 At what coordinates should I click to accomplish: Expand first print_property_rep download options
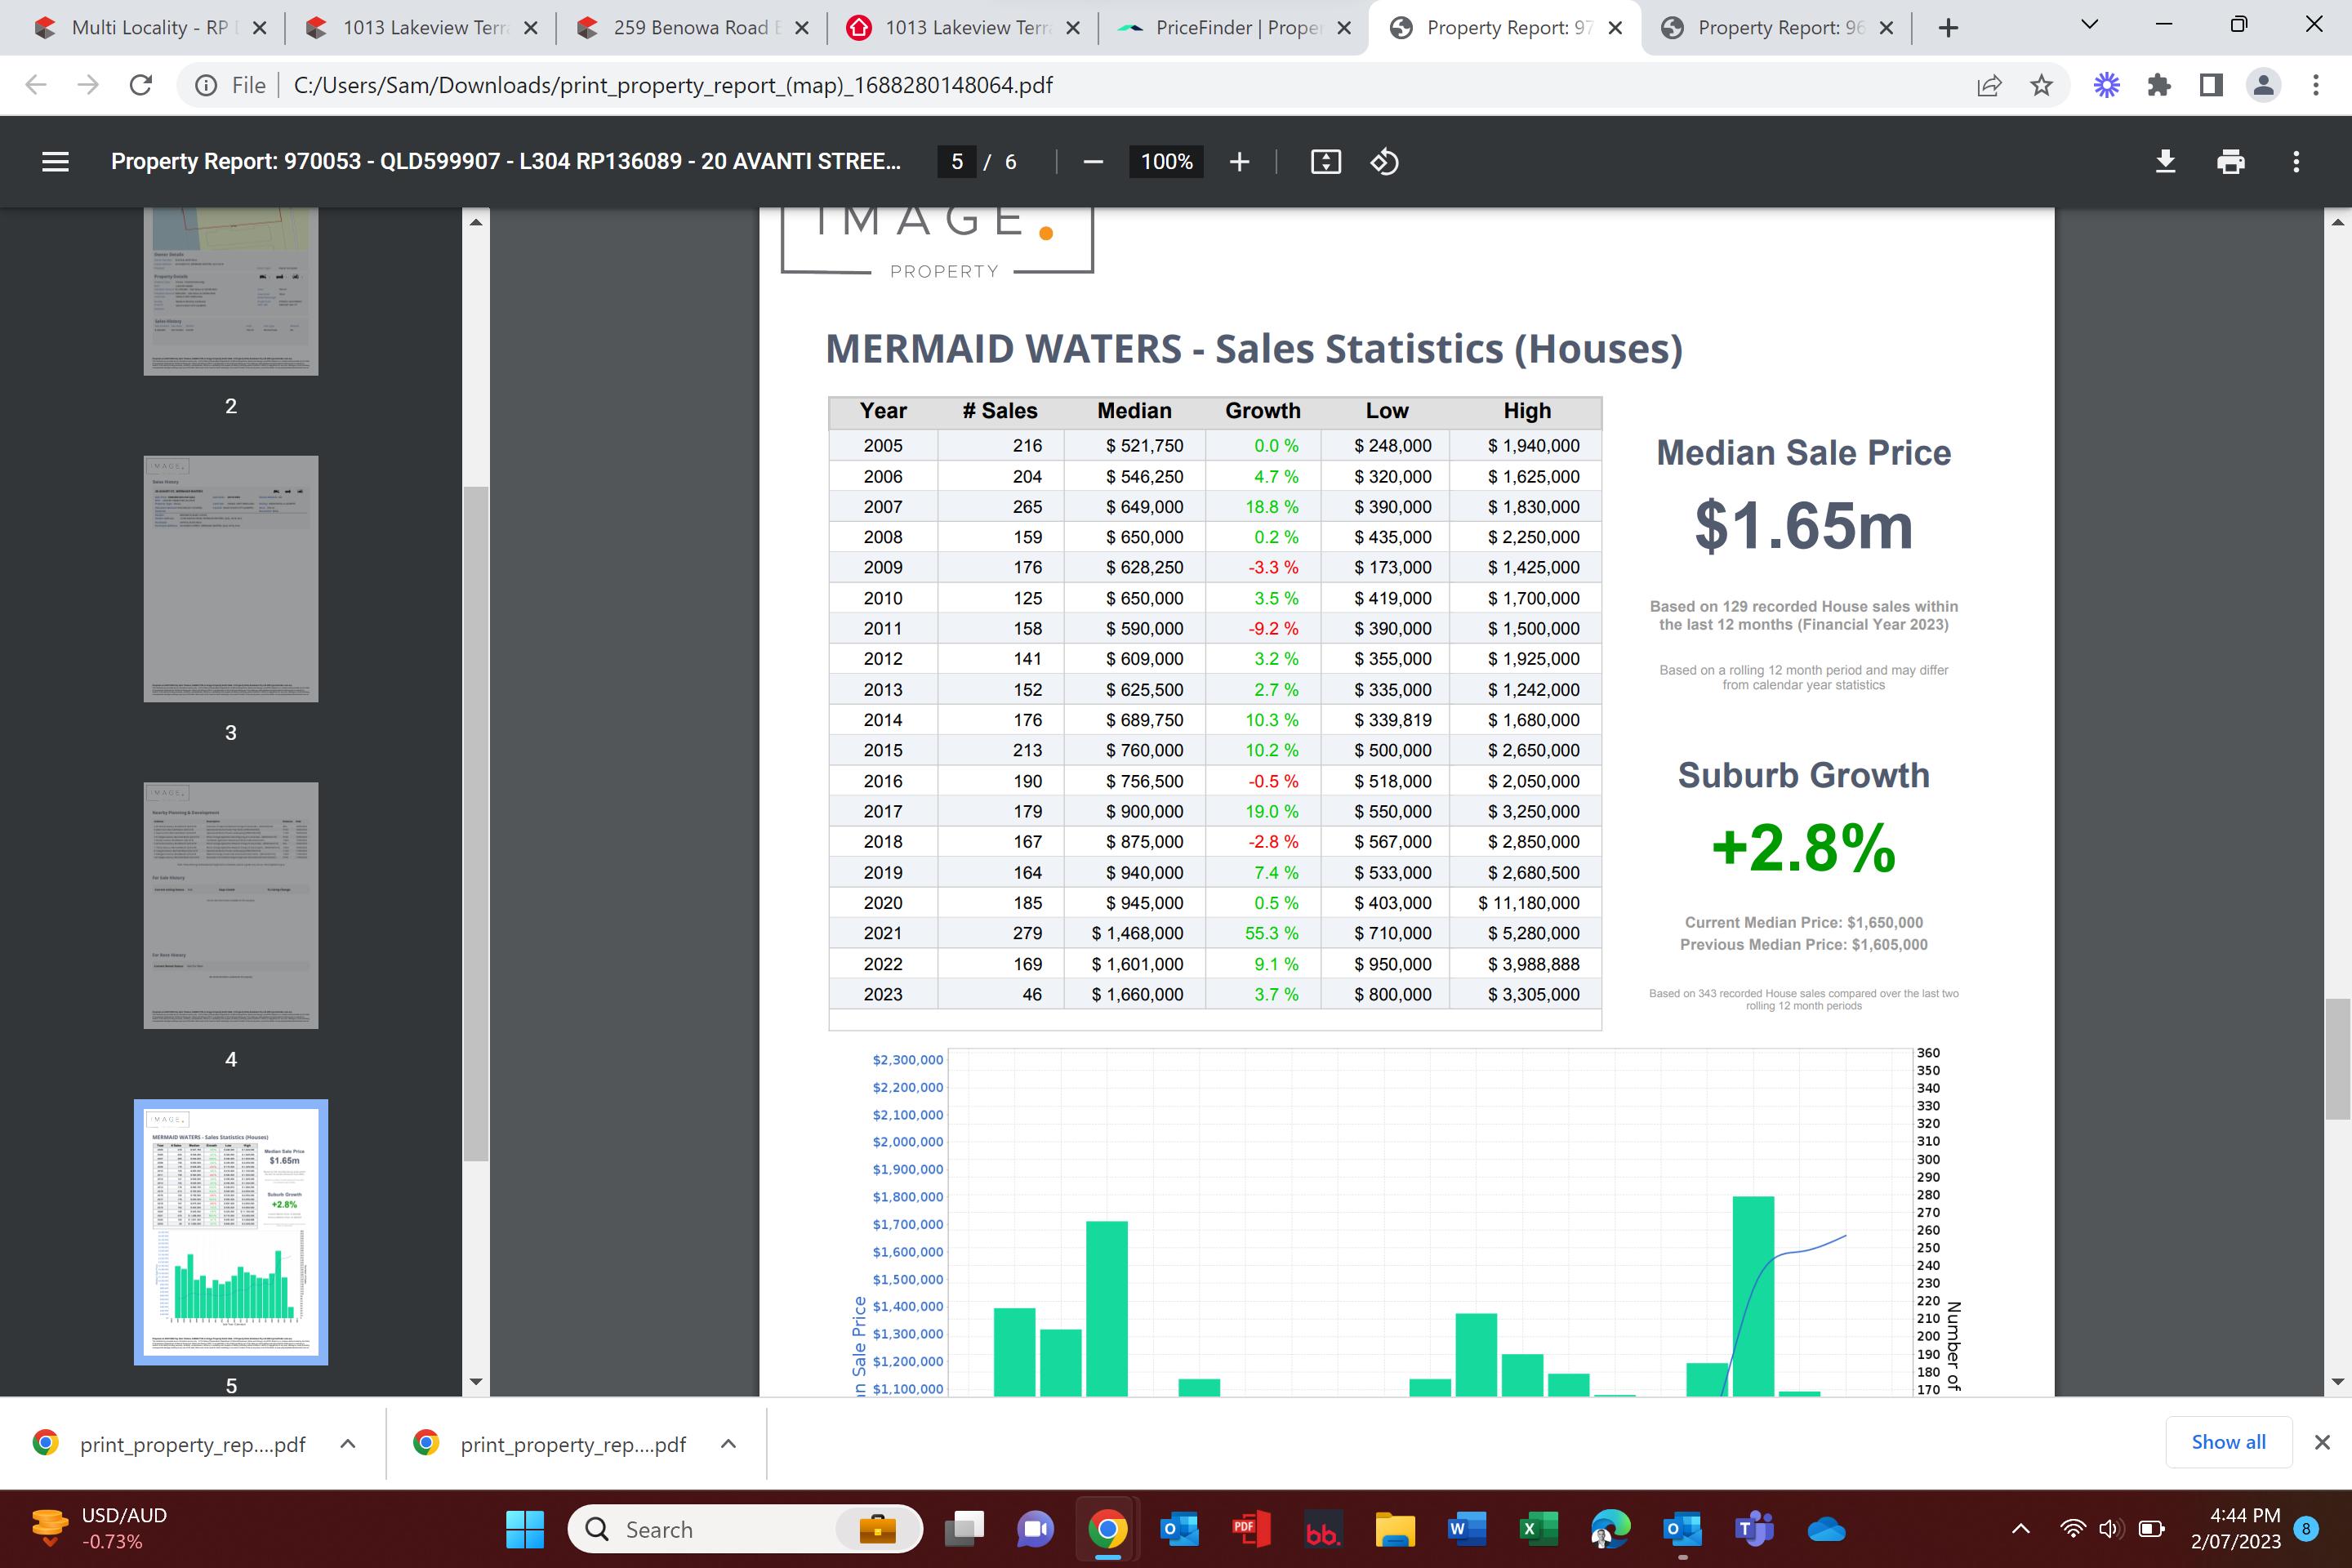click(x=348, y=1443)
